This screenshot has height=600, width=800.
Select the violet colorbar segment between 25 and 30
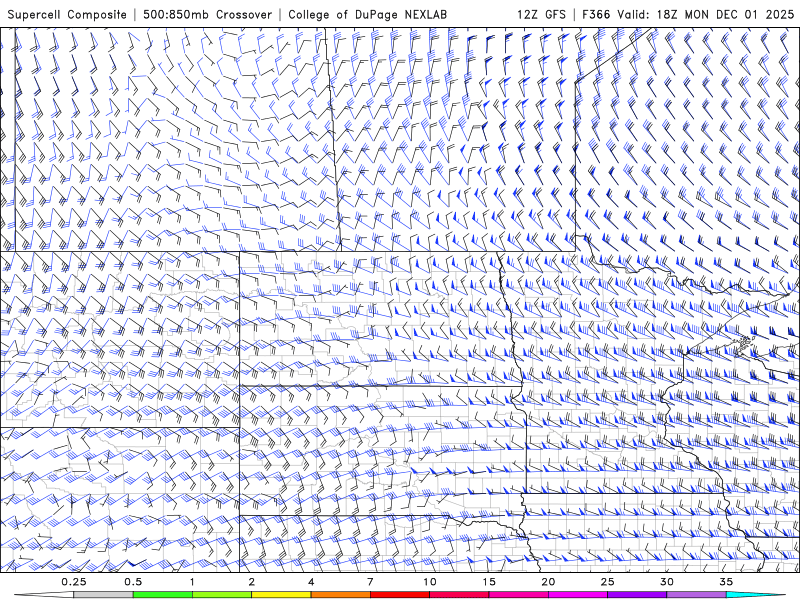tap(637, 595)
